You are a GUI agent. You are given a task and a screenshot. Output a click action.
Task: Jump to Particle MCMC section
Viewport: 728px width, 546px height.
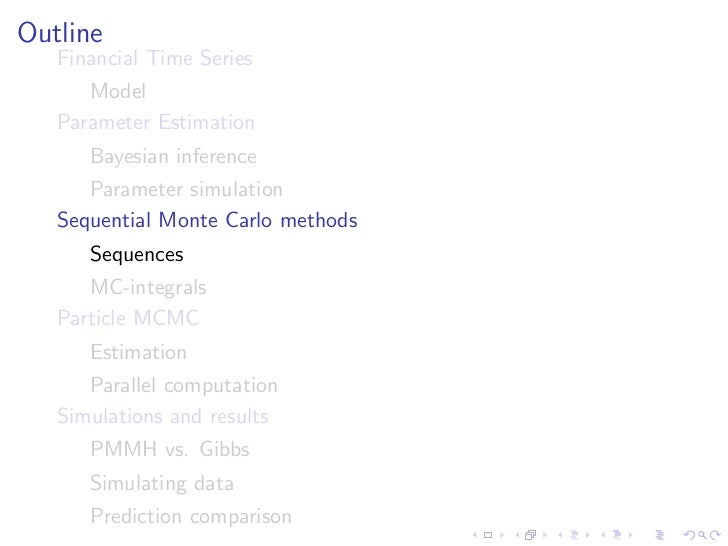[x=128, y=318]
